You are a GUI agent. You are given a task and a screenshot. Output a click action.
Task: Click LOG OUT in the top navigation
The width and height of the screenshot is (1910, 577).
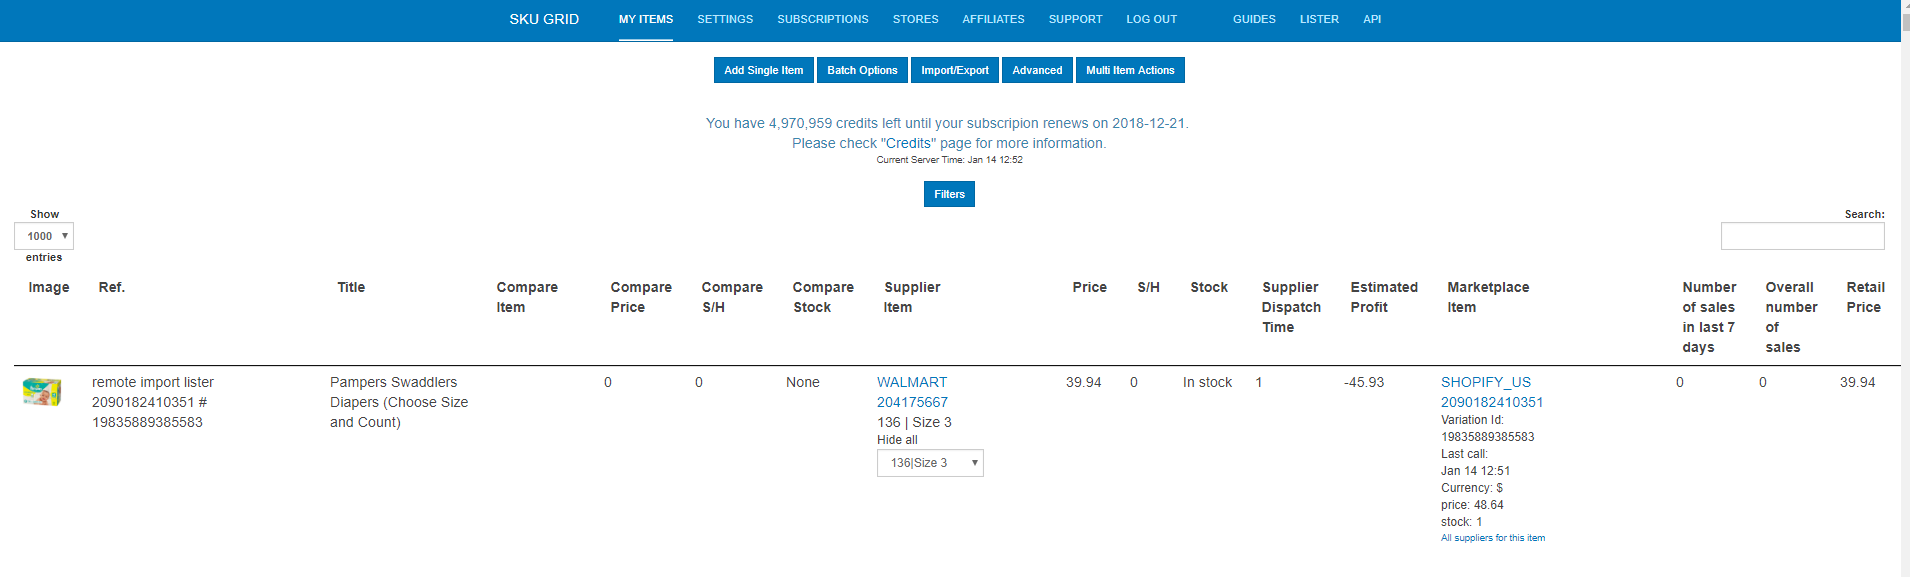tap(1152, 19)
